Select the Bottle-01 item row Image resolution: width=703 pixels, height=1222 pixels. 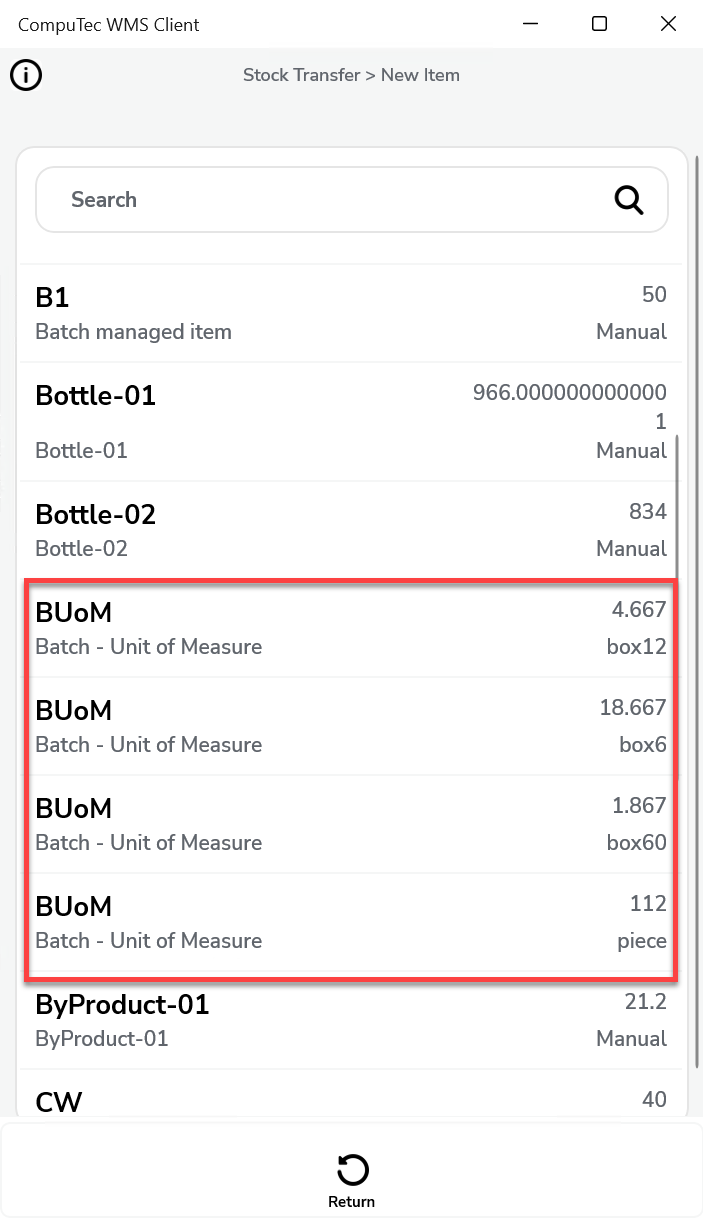(351, 421)
